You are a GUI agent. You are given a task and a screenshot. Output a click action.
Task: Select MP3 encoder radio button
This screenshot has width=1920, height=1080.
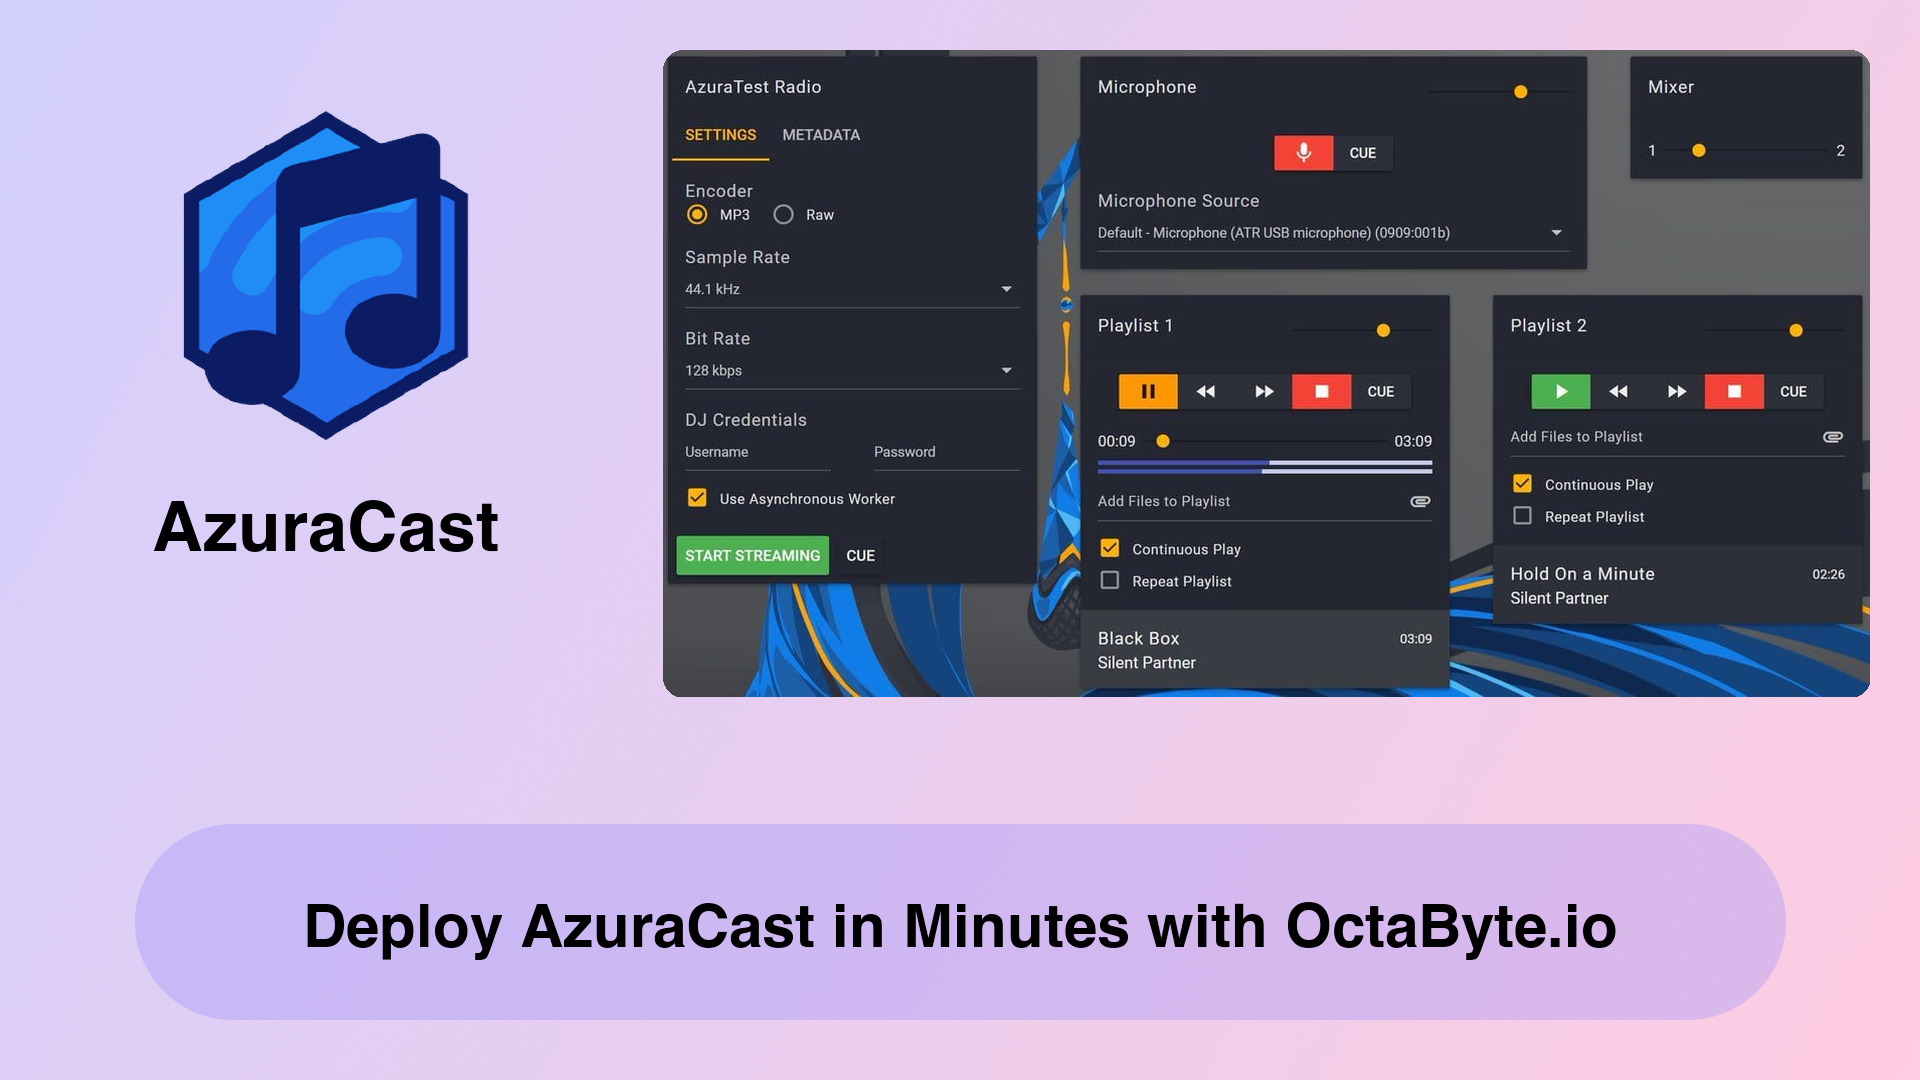point(696,214)
